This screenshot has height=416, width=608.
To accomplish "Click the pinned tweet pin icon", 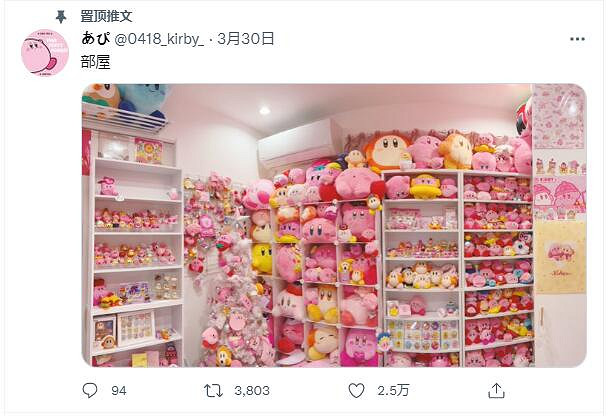I will (x=61, y=17).
